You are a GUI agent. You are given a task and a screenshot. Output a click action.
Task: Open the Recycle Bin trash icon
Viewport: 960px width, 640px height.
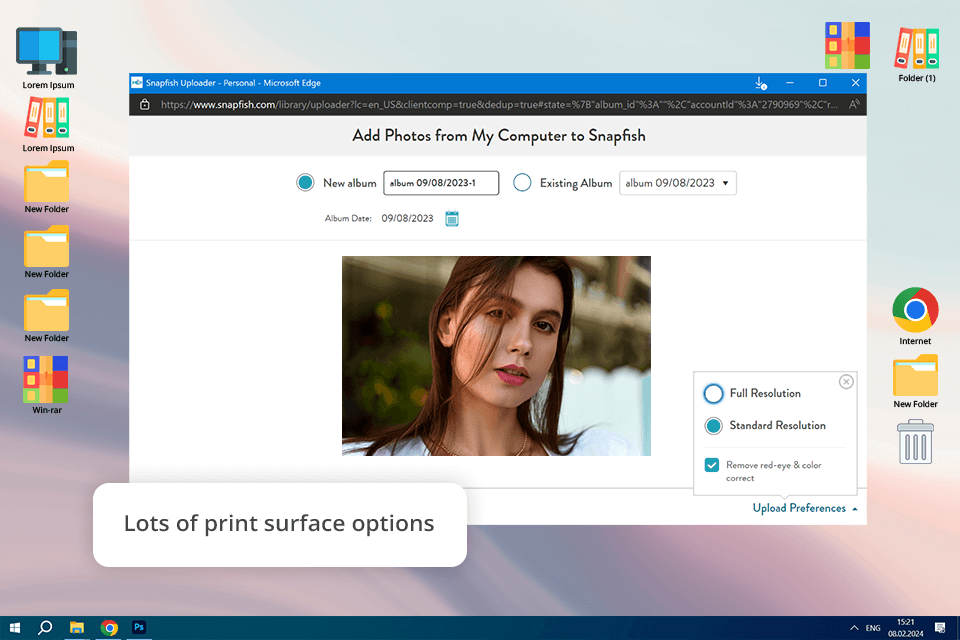915,442
